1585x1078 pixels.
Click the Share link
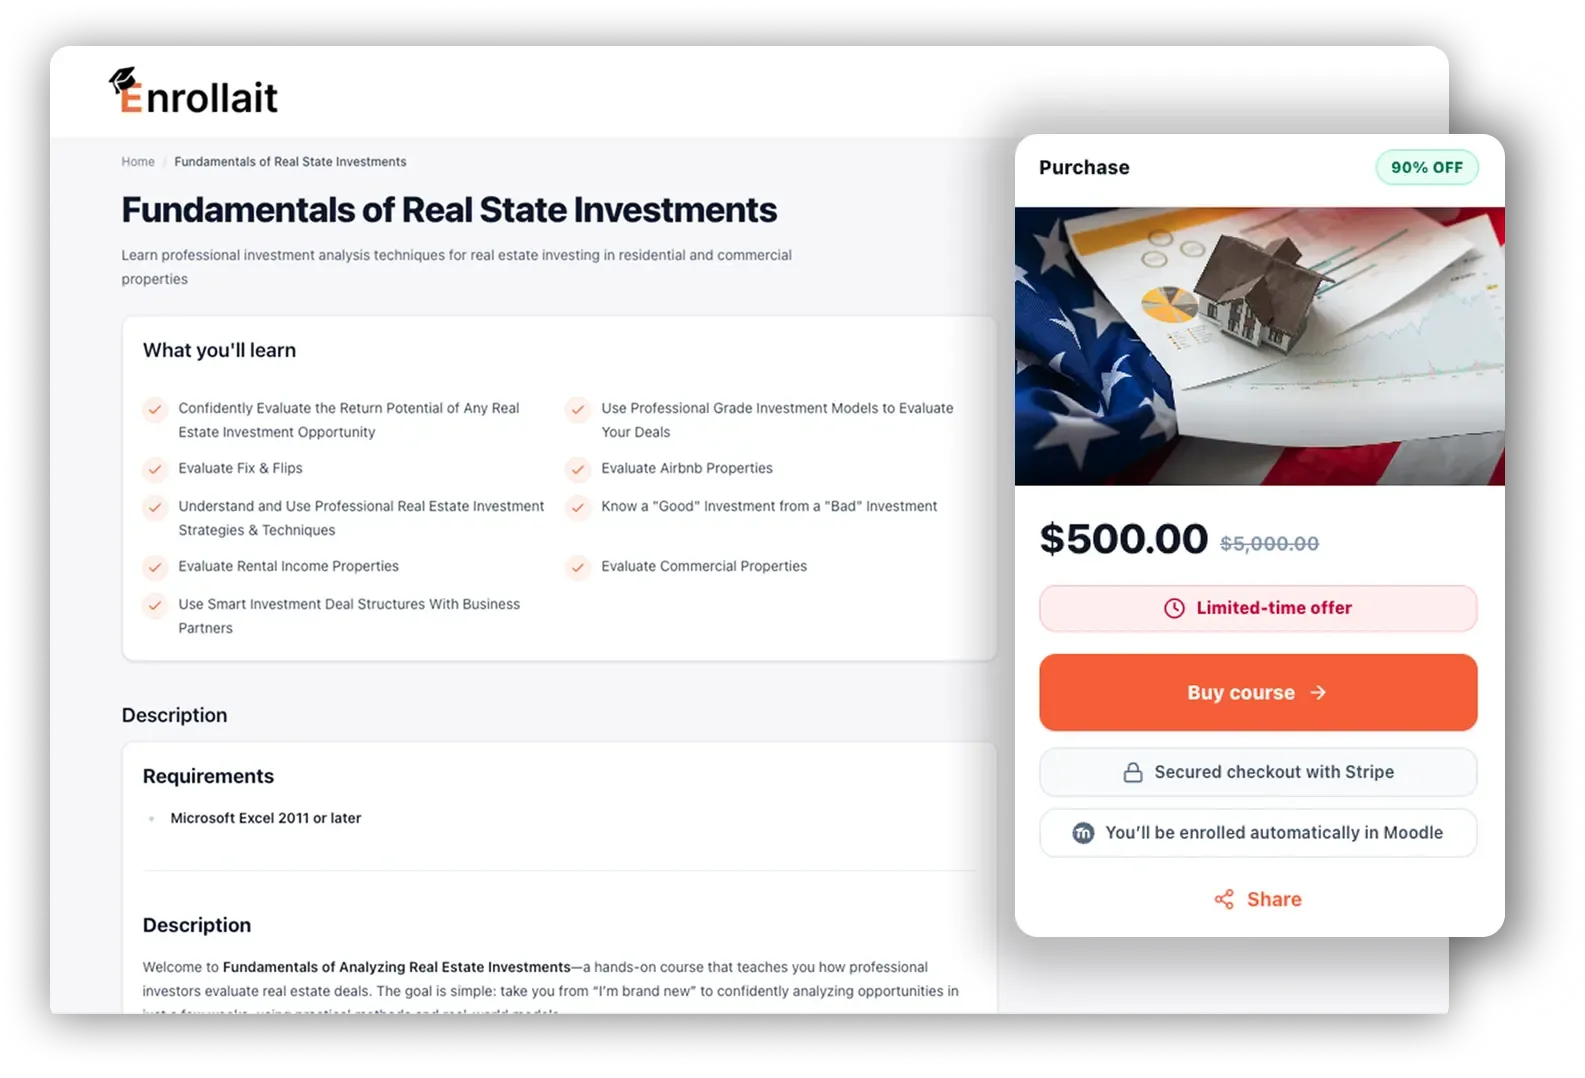point(1274,899)
